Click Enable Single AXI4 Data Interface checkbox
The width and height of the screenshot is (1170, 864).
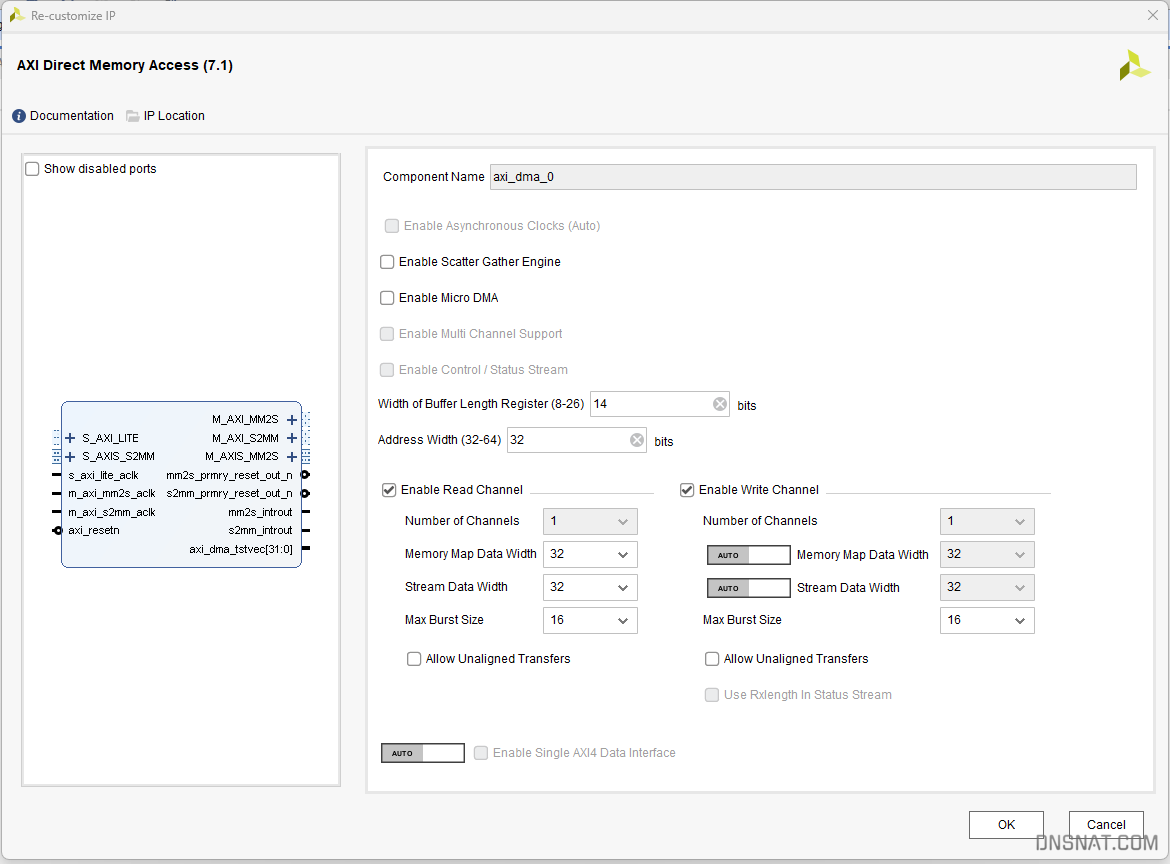(x=481, y=753)
